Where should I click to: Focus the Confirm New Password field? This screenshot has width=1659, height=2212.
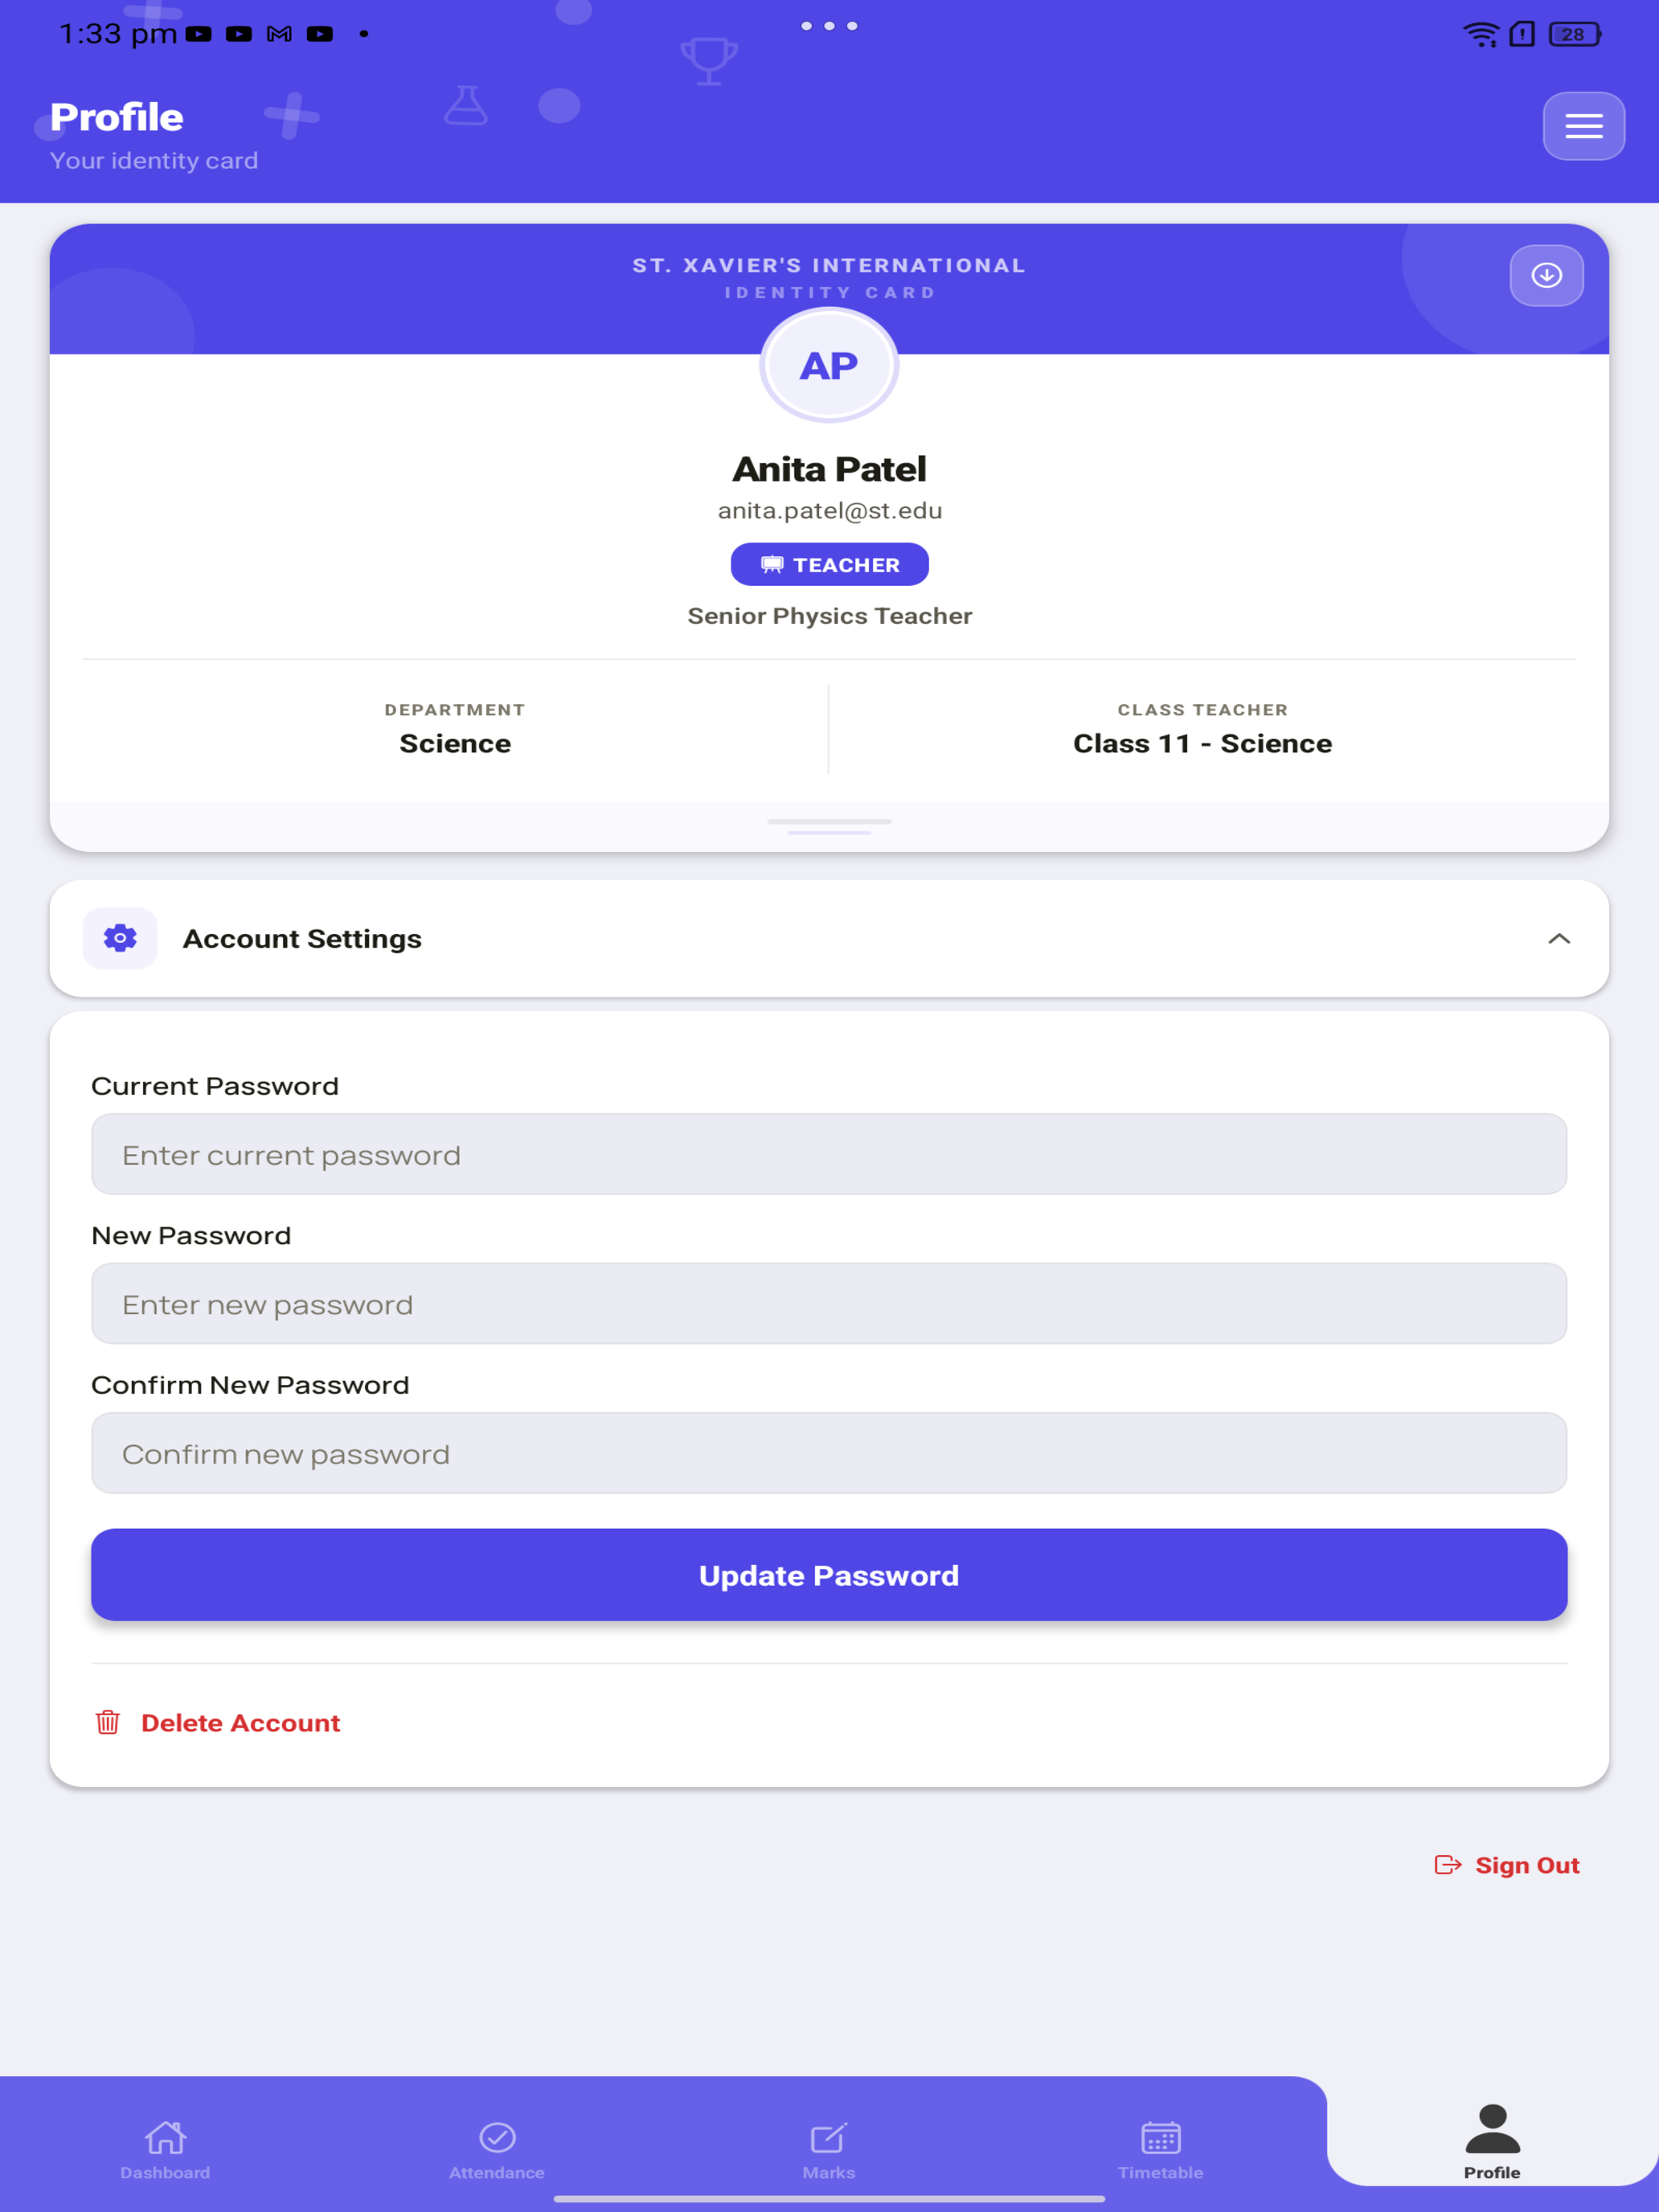(x=829, y=1453)
